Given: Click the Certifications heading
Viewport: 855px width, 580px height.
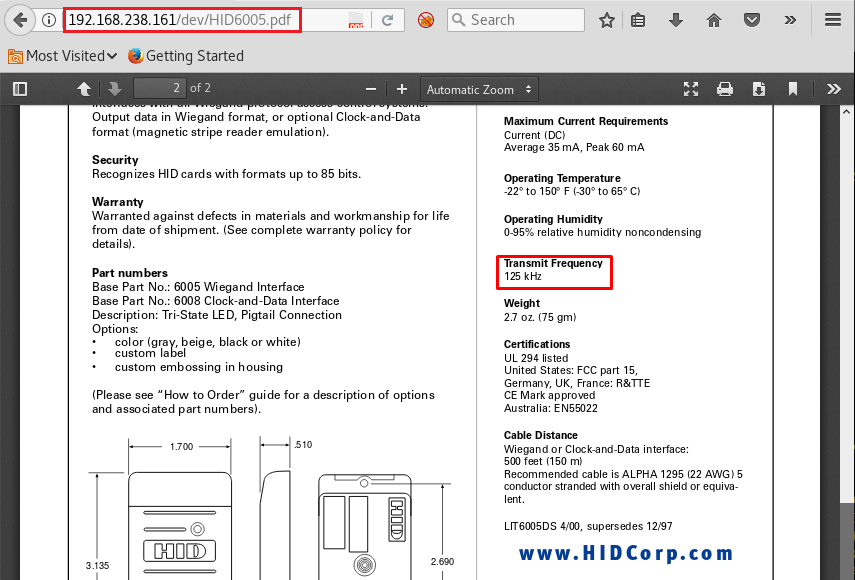Looking at the screenshot, I should point(537,344).
